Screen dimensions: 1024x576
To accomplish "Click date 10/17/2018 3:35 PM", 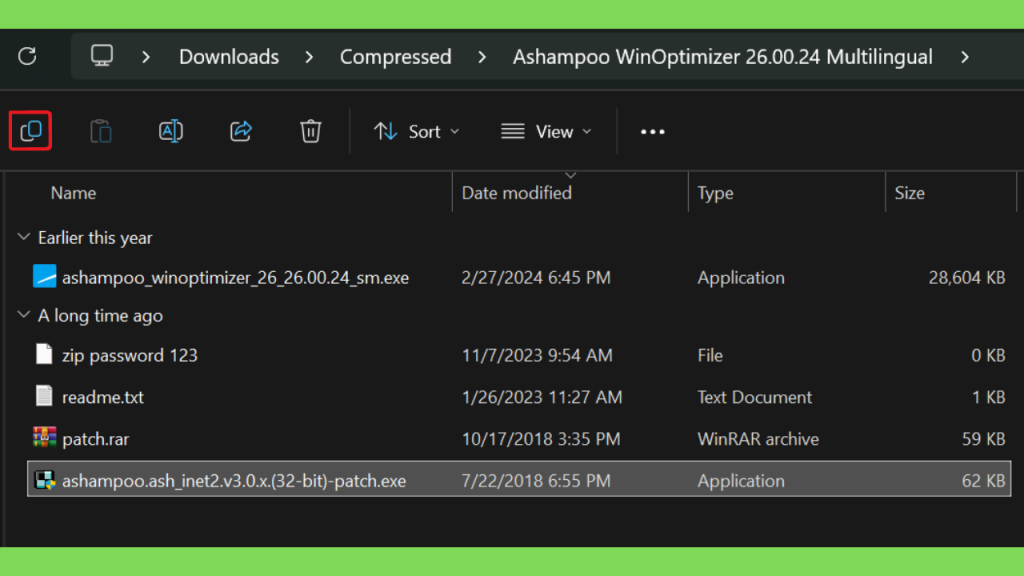I will [x=541, y=439].
